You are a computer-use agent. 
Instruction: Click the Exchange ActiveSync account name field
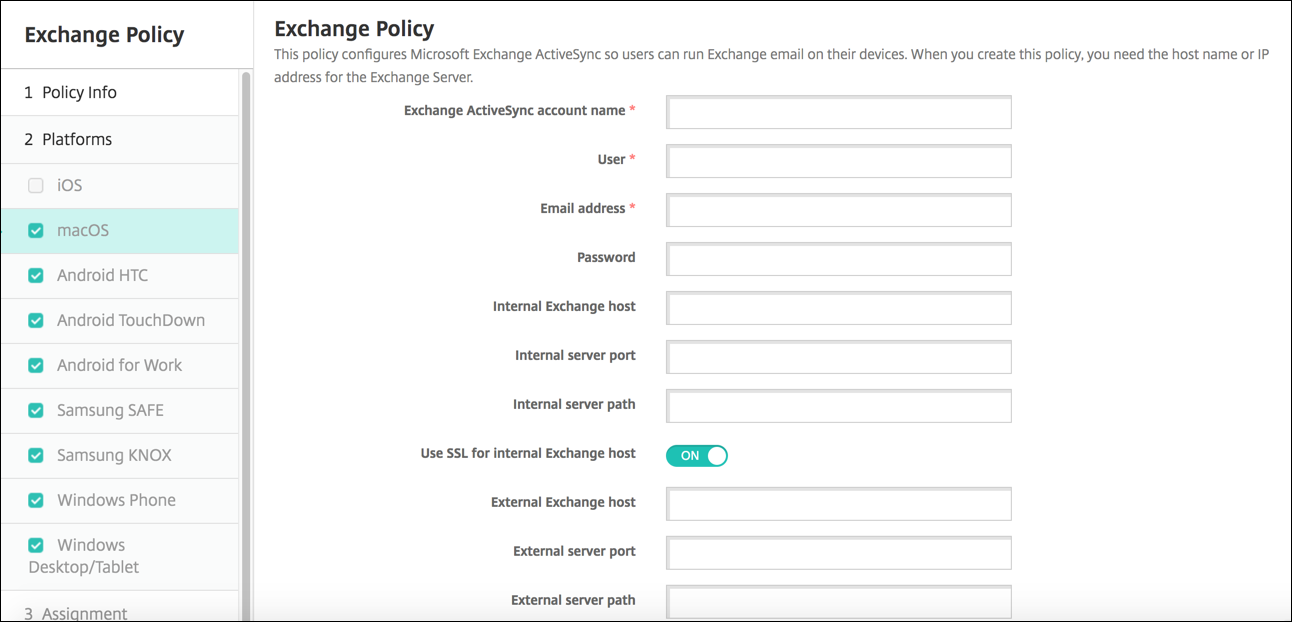pos(839,112)
